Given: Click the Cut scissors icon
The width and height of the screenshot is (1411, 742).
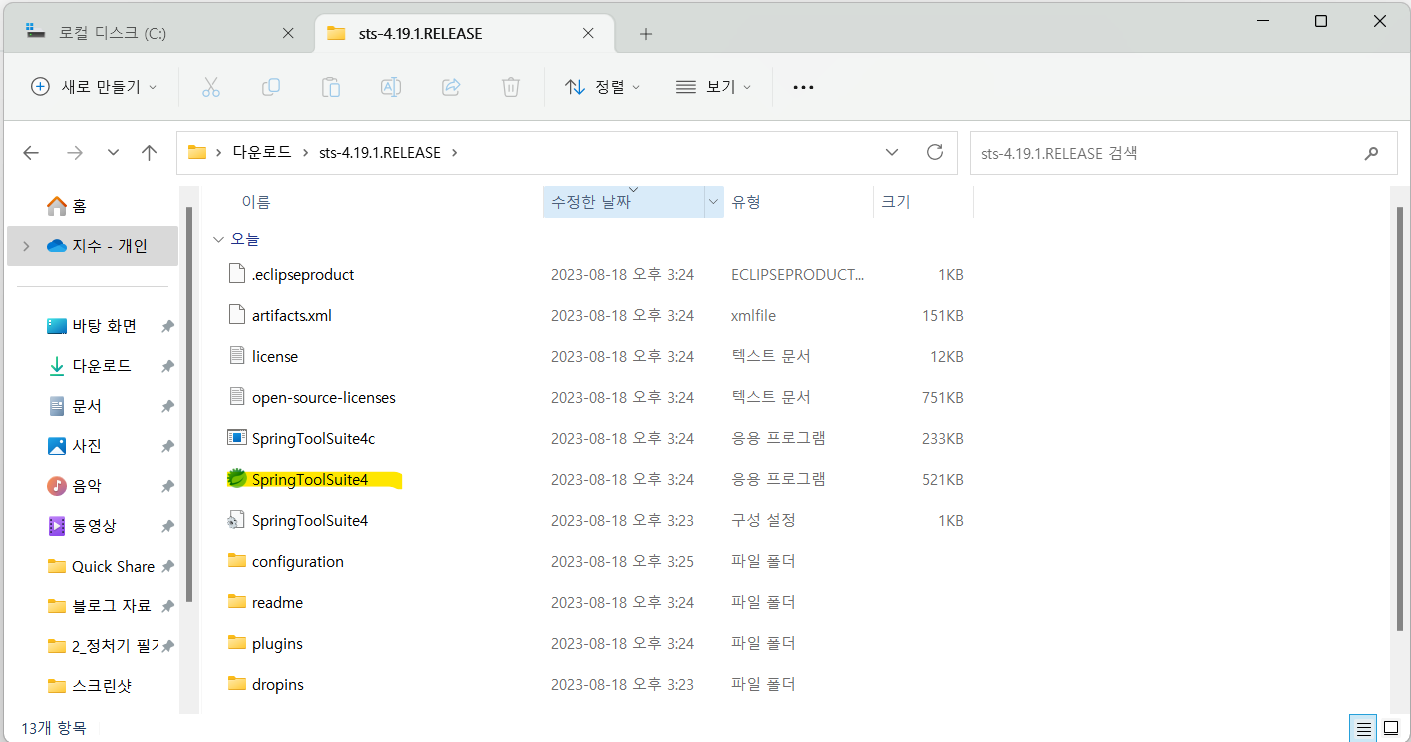Looking at the screenshot, I should pyautogui.click(x=210, y=87).
